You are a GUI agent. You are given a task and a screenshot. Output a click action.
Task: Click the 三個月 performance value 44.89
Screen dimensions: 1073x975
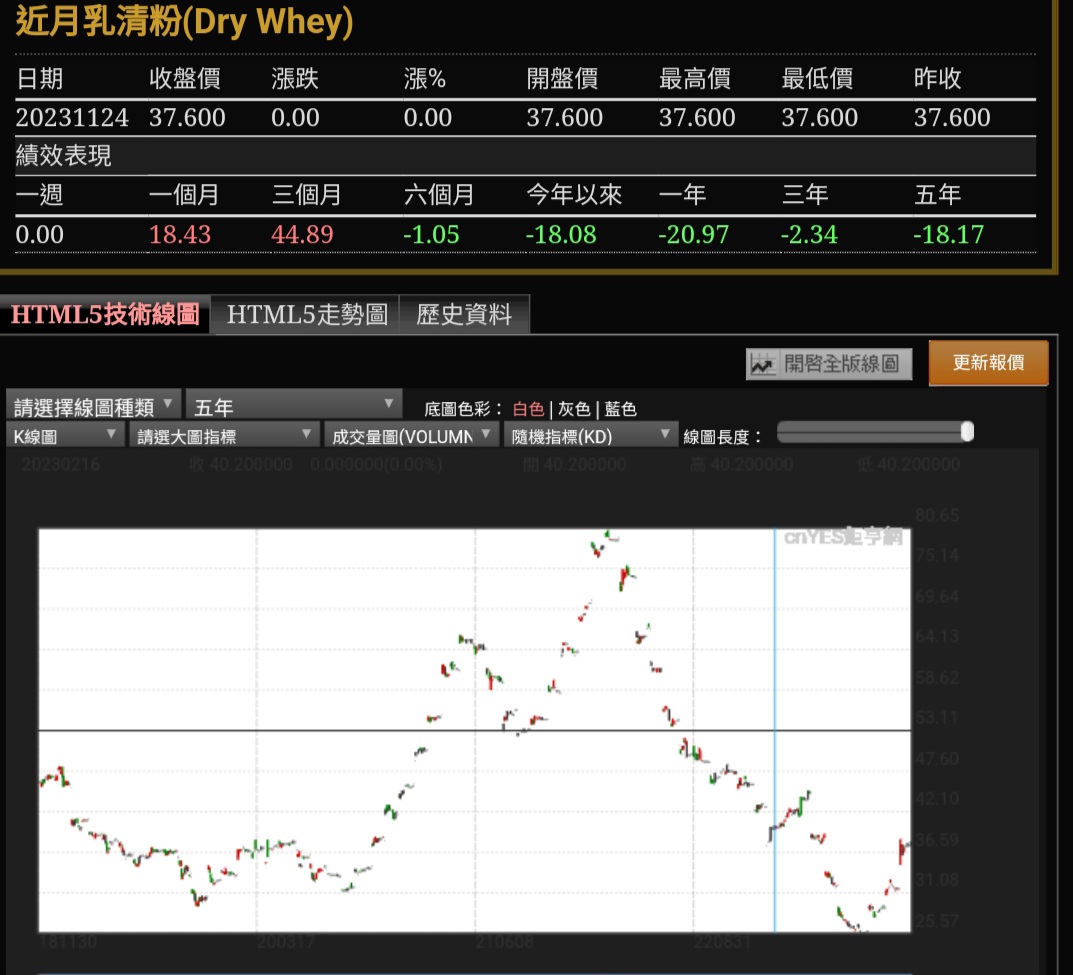(302, 235)
